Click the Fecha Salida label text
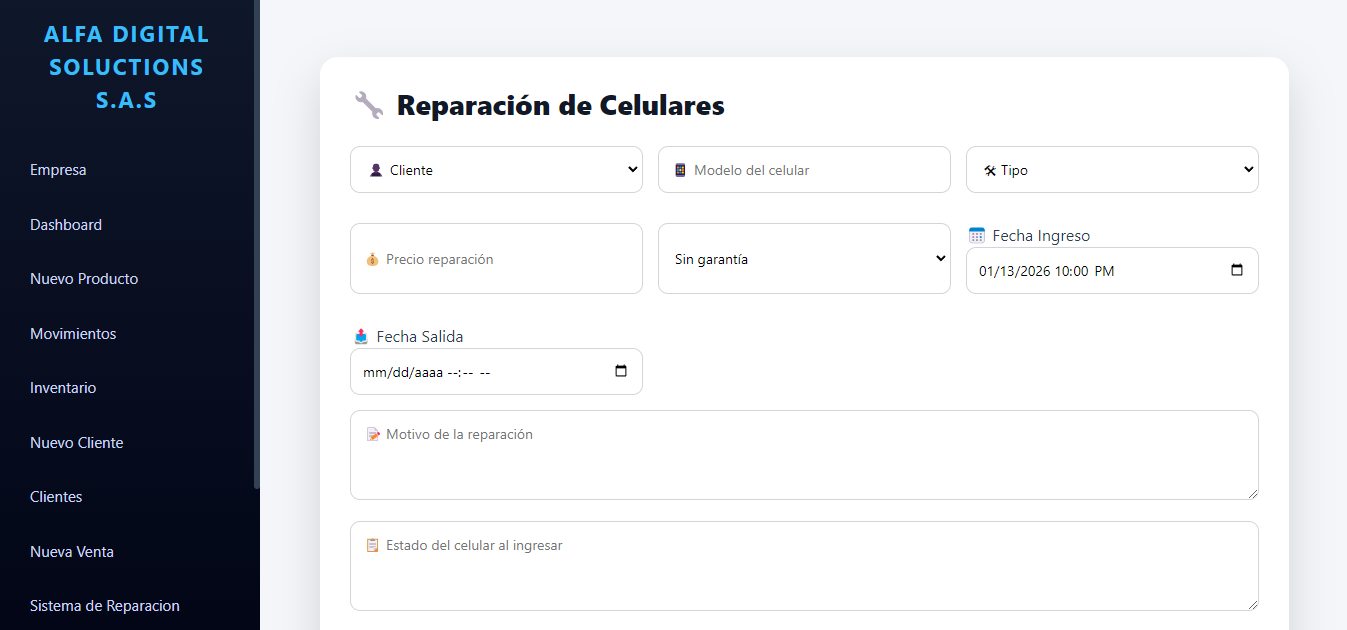Viewport: 1347px width, 630px height. 420,337
